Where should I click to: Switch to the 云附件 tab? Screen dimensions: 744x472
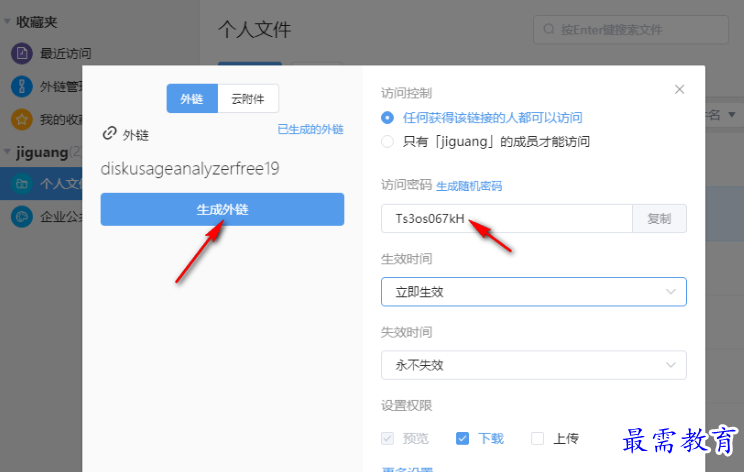[248, 99]
